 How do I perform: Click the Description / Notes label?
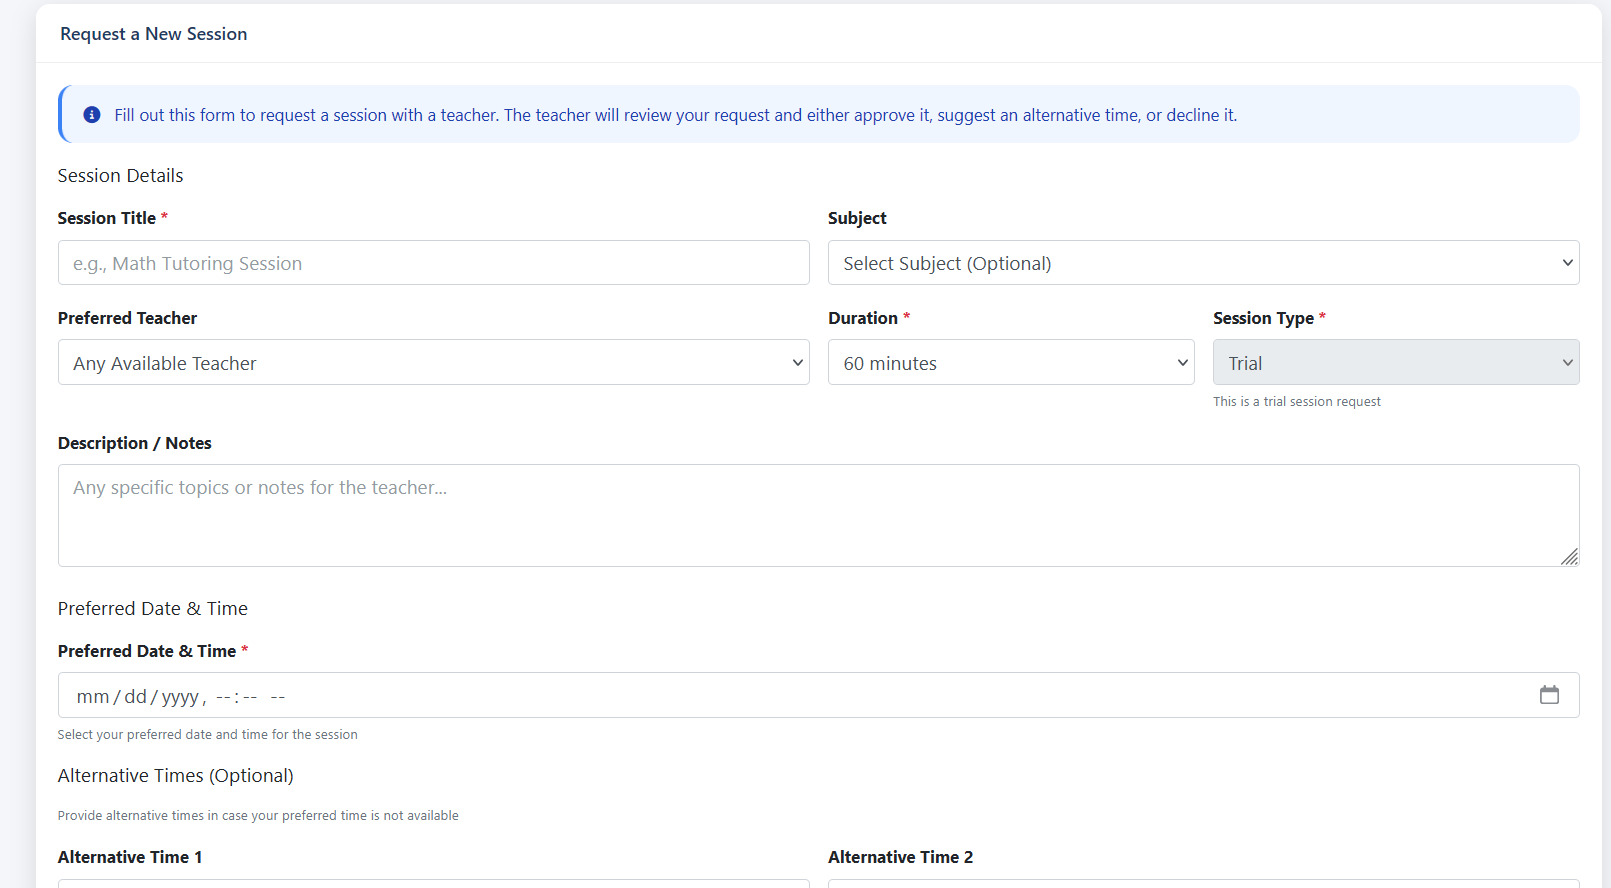135,443
